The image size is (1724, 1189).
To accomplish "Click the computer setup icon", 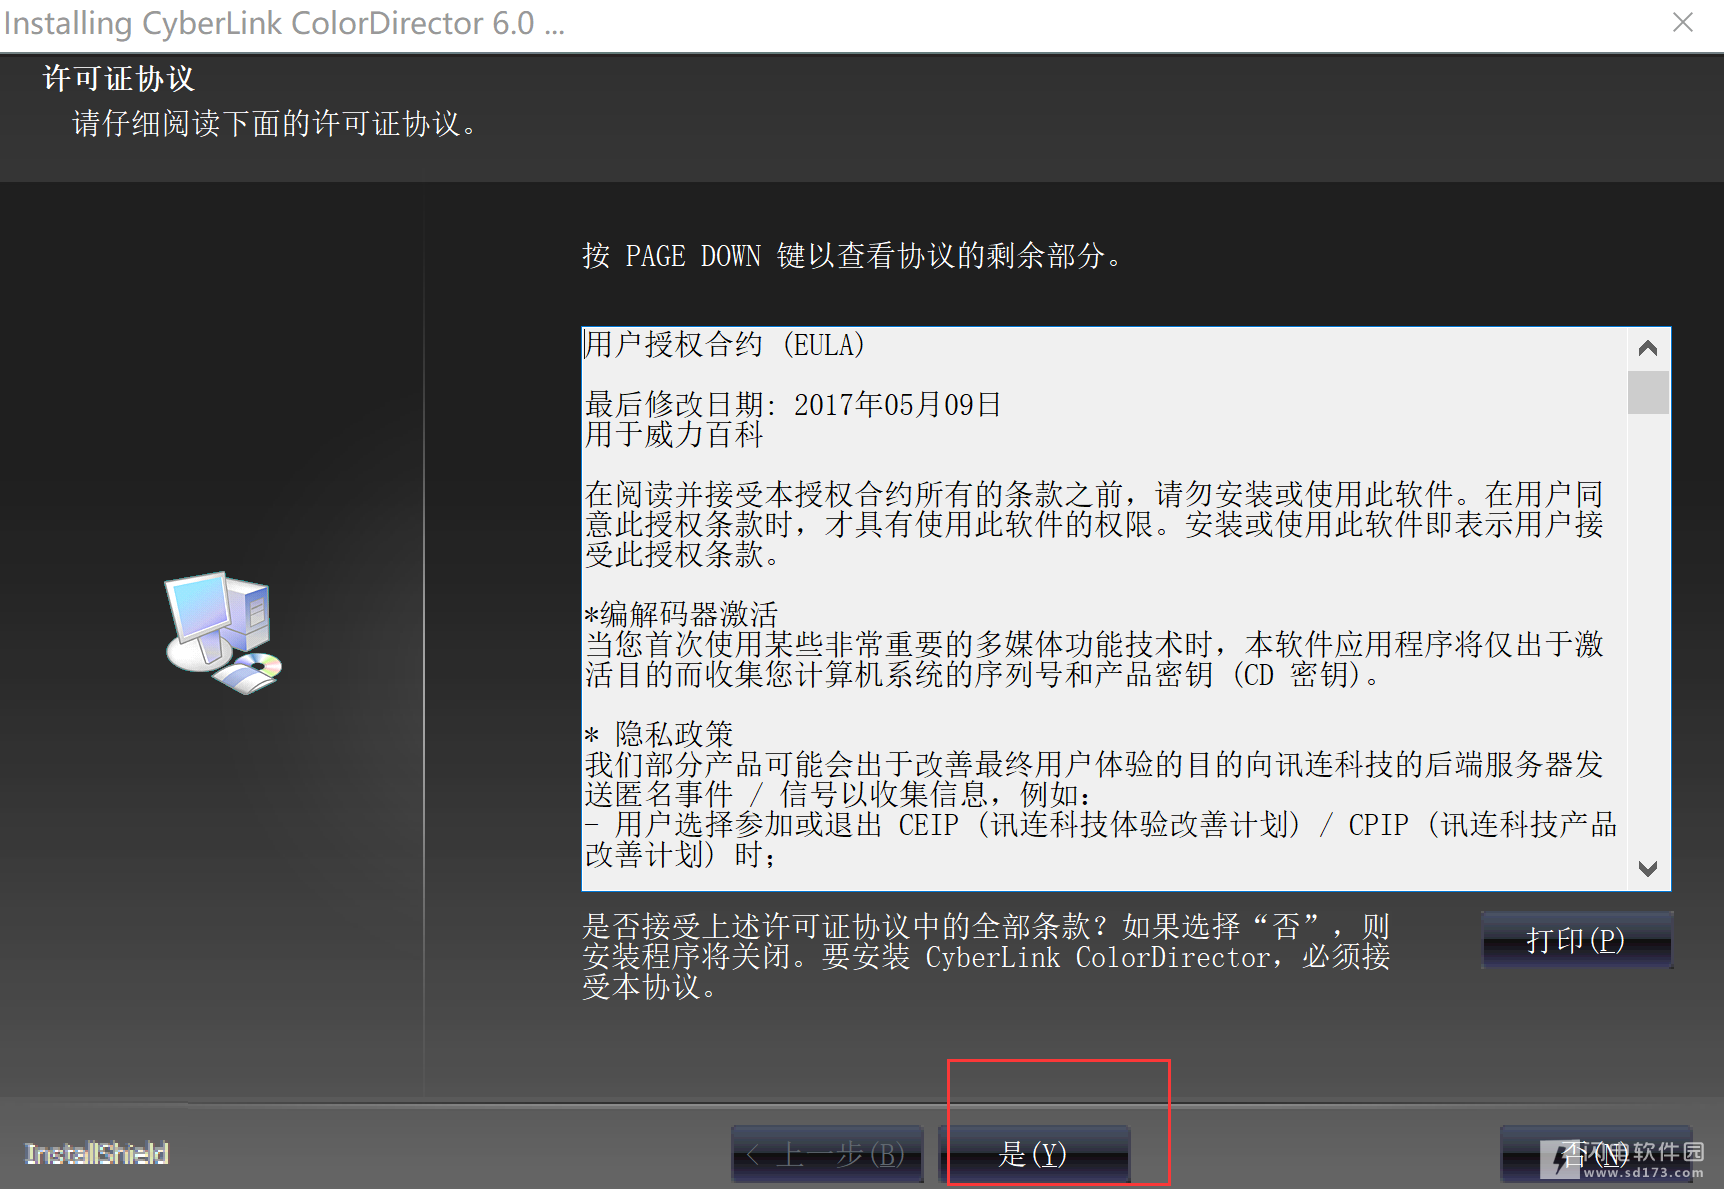I will point(224,633).
